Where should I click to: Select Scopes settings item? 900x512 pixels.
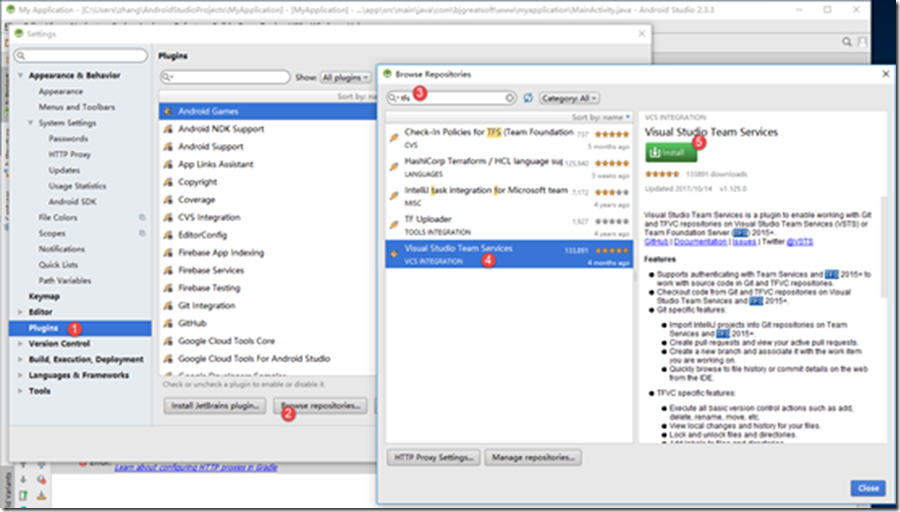pos(52,234)
